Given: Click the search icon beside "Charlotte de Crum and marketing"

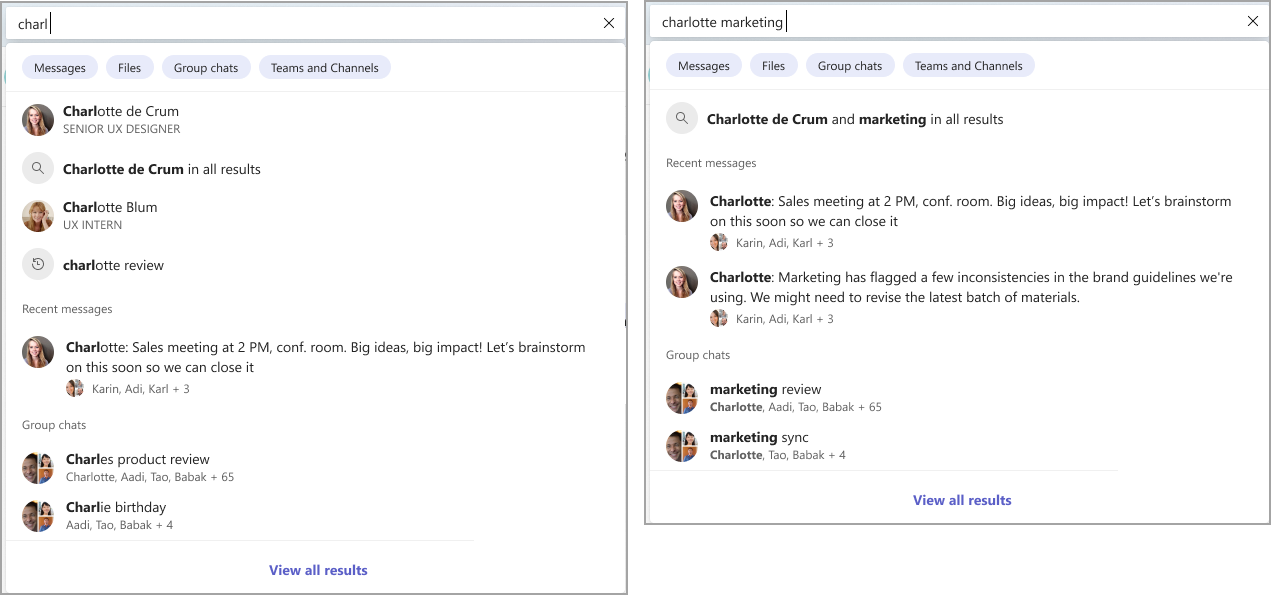Looking at the screenshot, I should pos(682,119).
